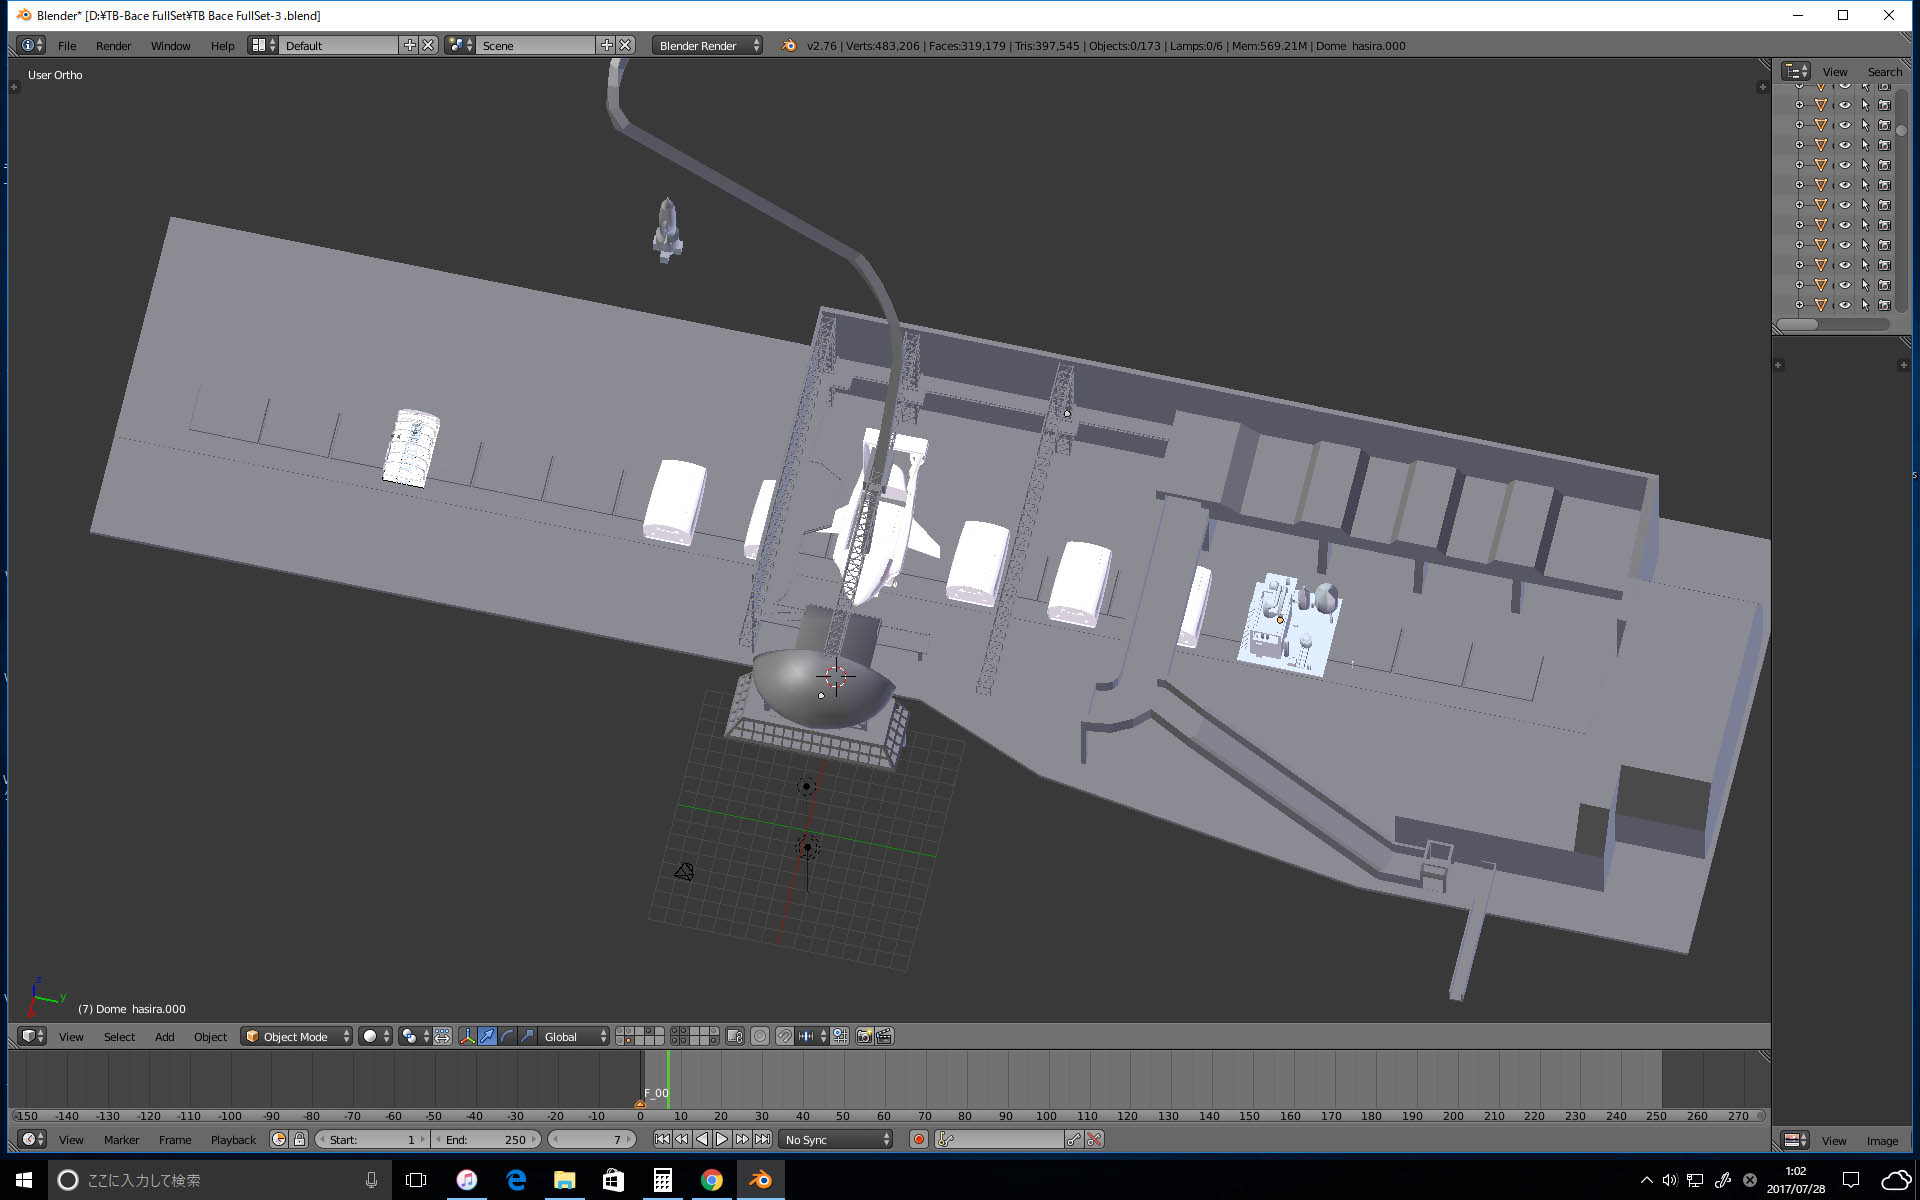Open the 3D View's View menu

point(71,1036)
